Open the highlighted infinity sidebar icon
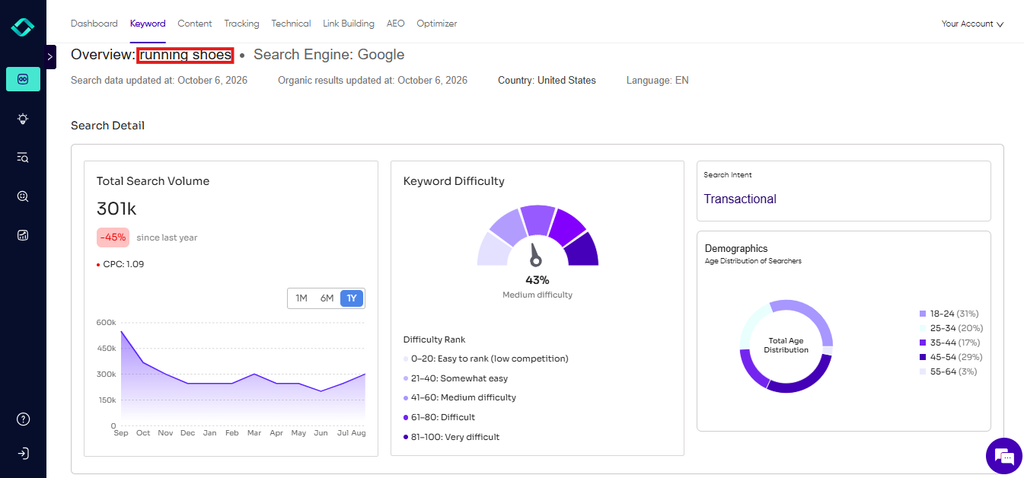The height and width of the screenshot is (478, 1024). click(23, 78)
